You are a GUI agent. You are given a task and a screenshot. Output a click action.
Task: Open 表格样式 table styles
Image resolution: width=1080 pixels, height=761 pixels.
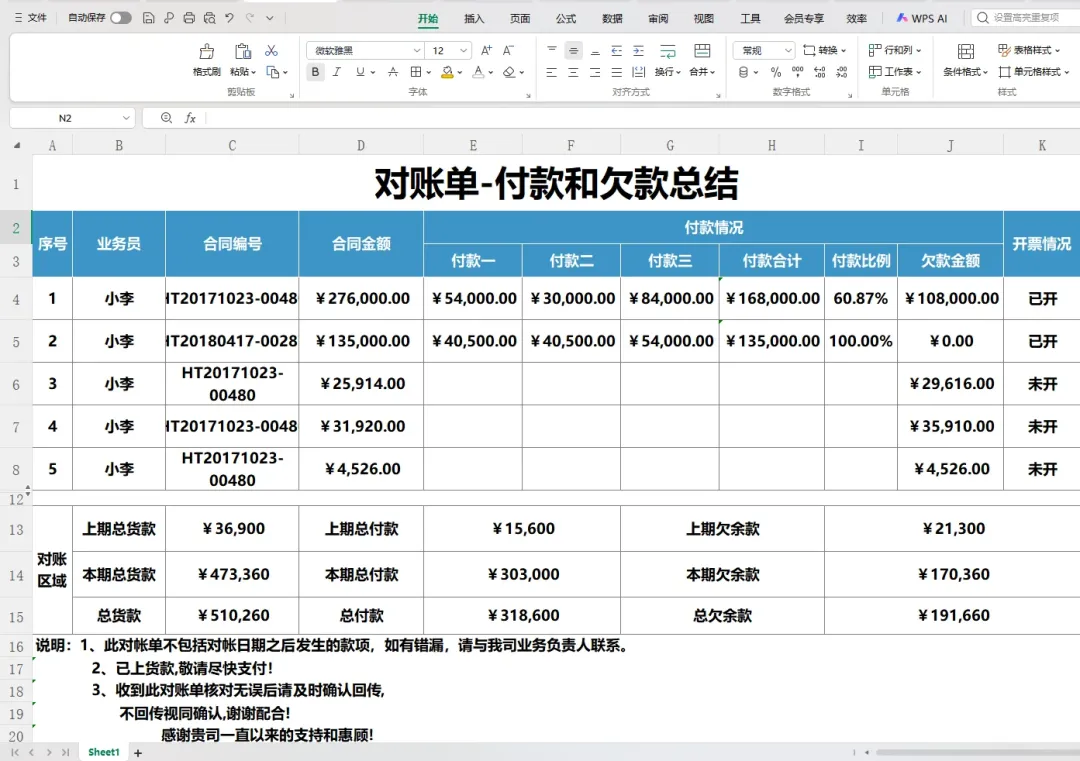click(x=1029, y=50)
